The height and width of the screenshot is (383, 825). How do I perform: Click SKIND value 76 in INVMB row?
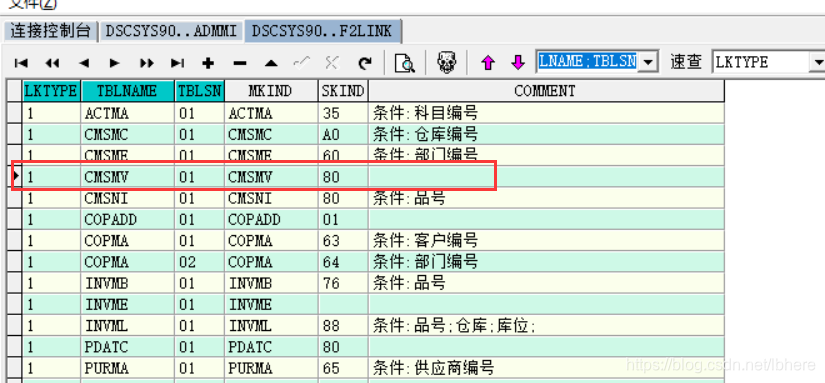pos(343,283)
